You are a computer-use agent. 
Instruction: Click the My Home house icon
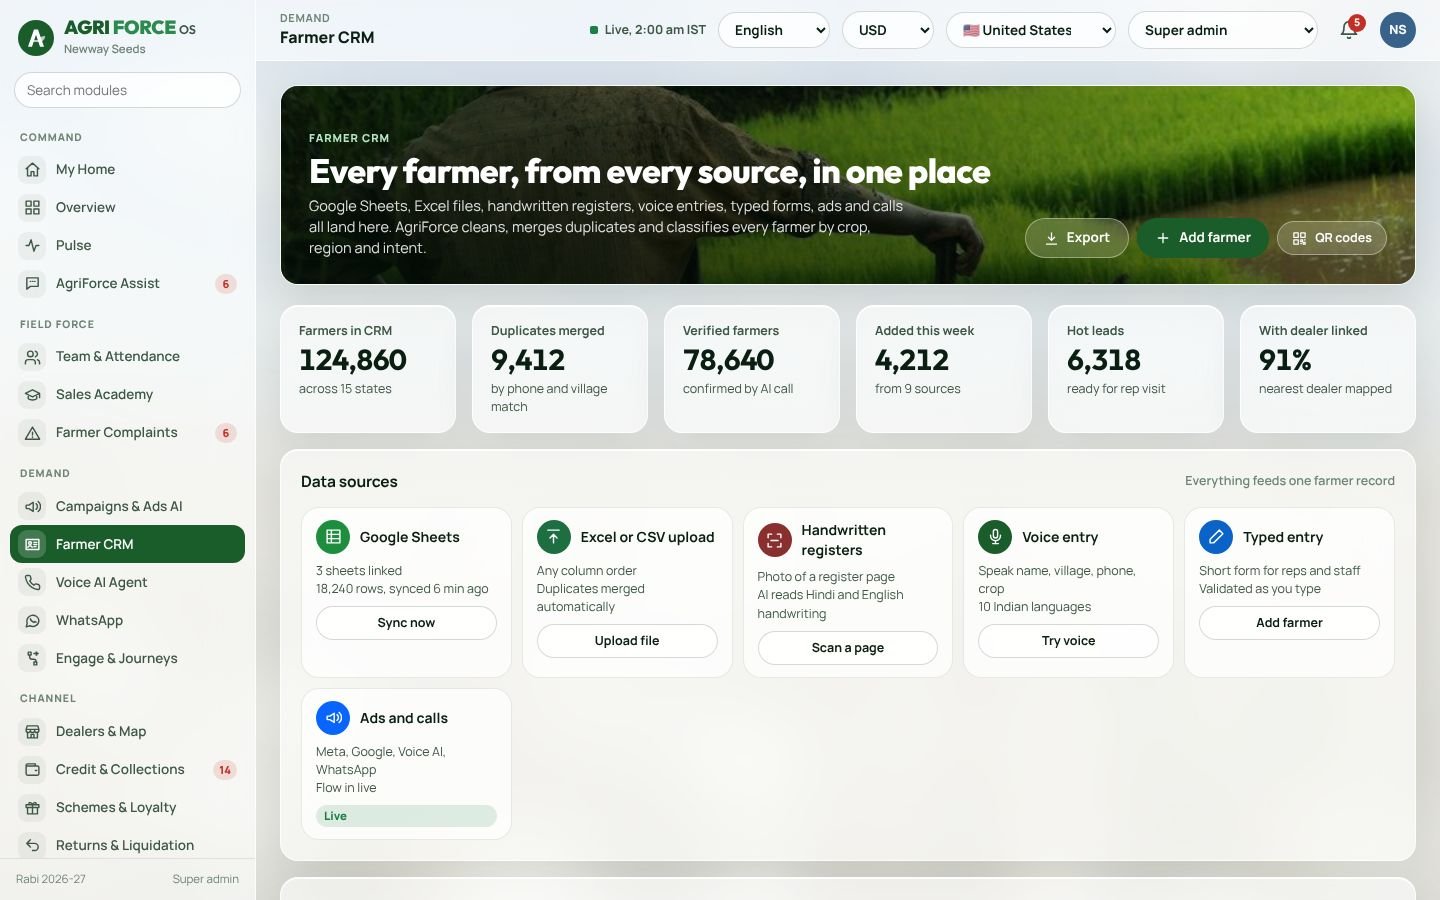(33, 169)
